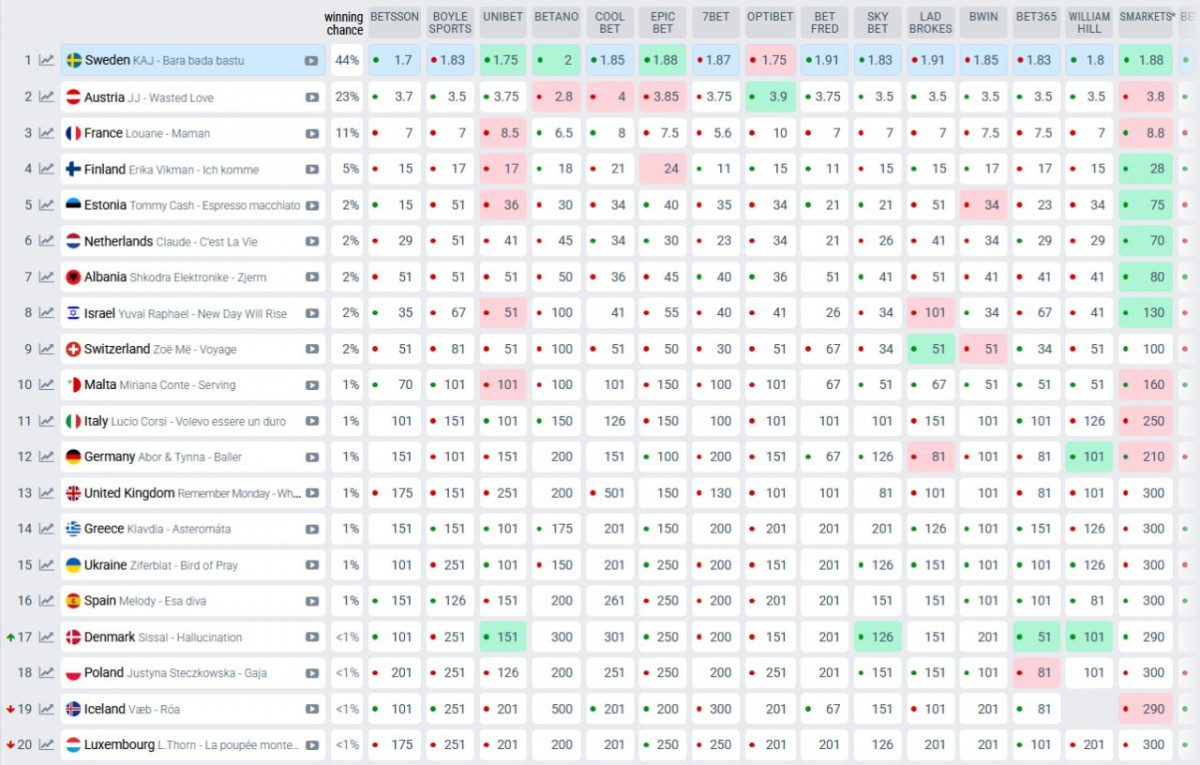Play the video for Netherlands' C'est La Vie
Screen dimensions: 1200x765
point(312,241)
